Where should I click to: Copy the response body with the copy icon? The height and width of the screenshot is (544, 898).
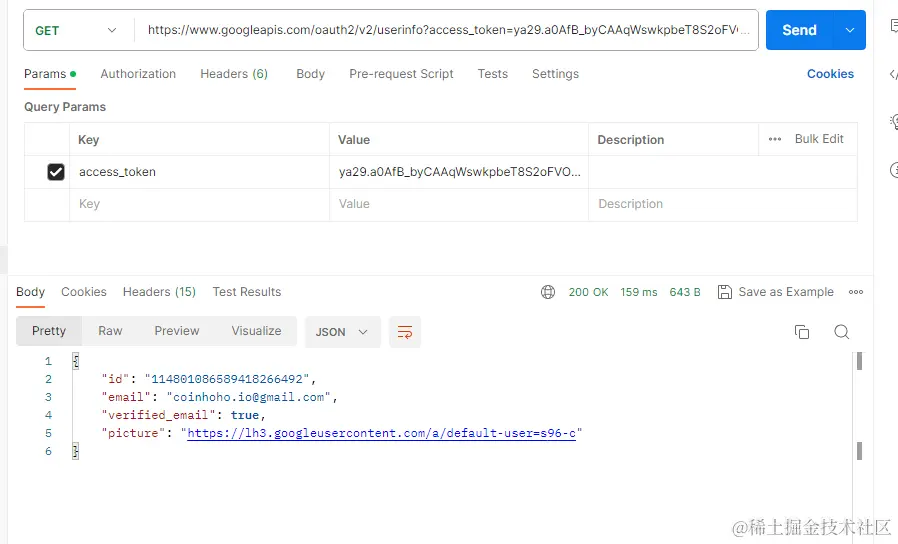tap(802, 332)
